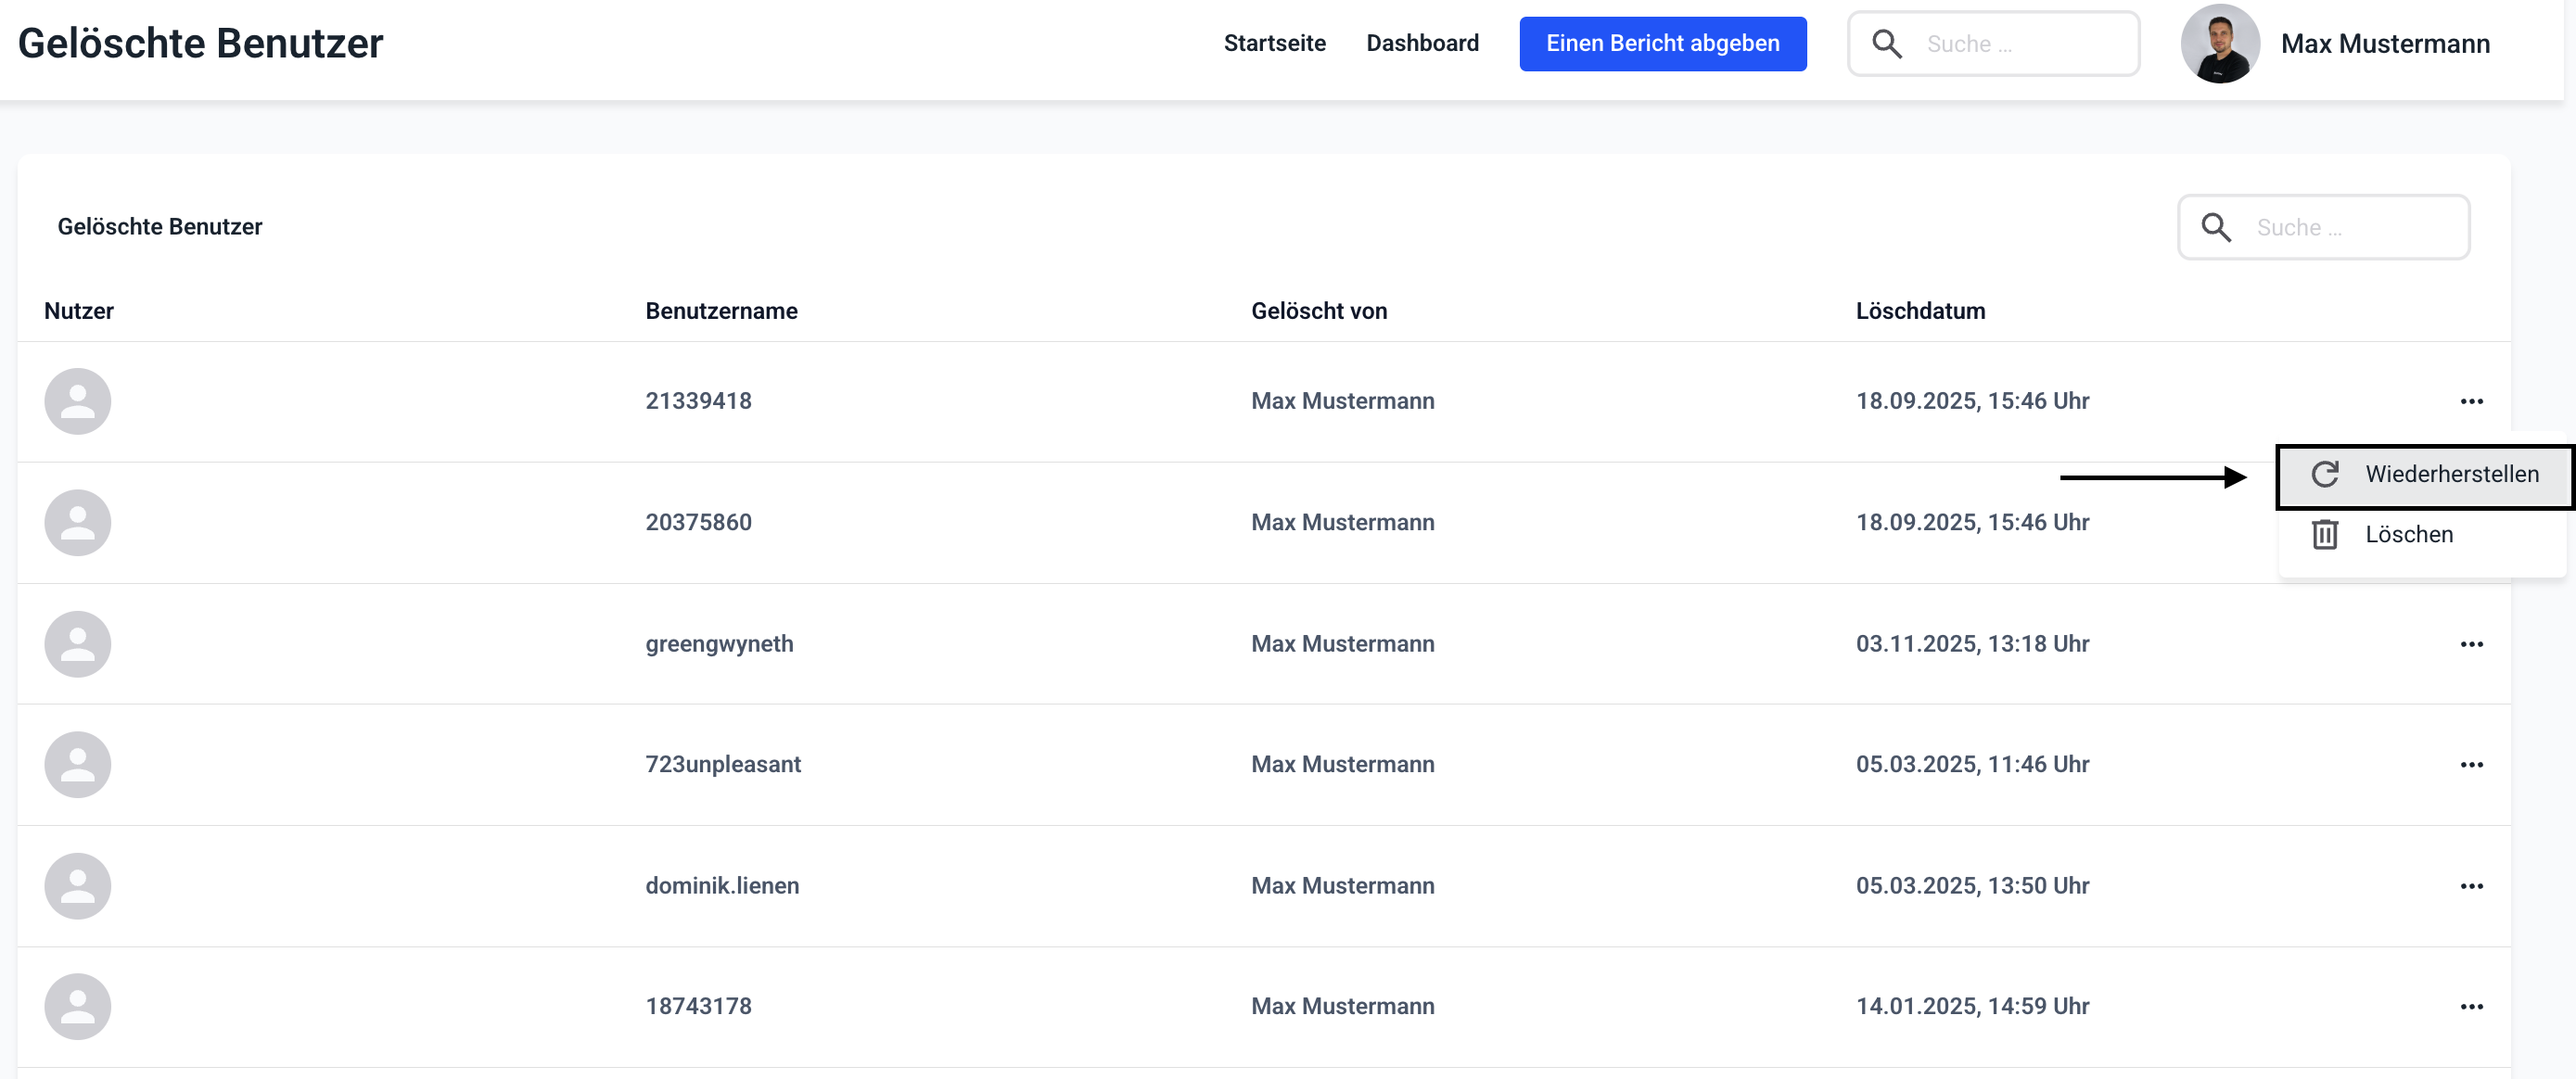Open three-dot menu for 21339418 row

[x=2471, y=401]
